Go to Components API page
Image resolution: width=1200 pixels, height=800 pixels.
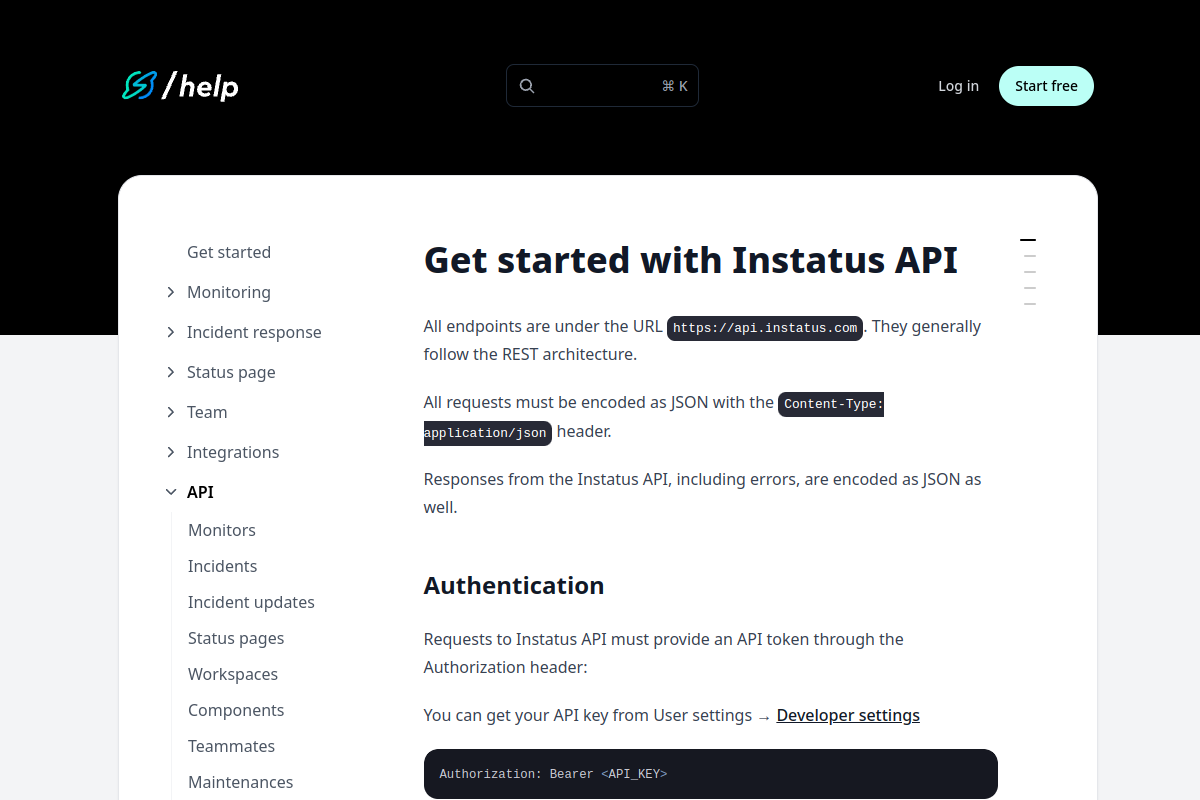pos(236,710)
